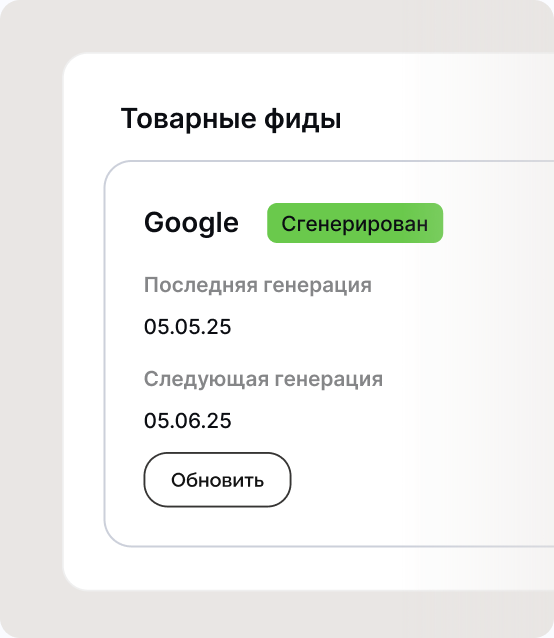Refresh the Google feed with Обновить
This screenshot has height=638, width=554.
217,480
